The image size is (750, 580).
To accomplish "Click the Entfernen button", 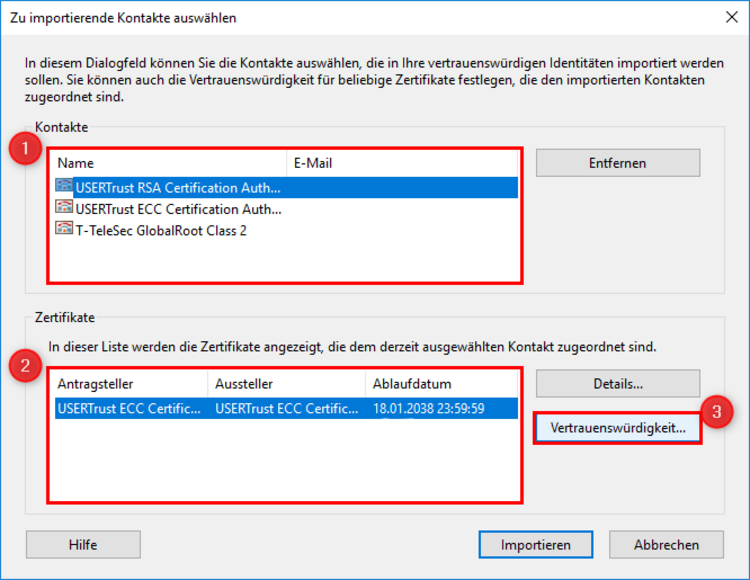I will pyautogui.click(x=618, y=163).
